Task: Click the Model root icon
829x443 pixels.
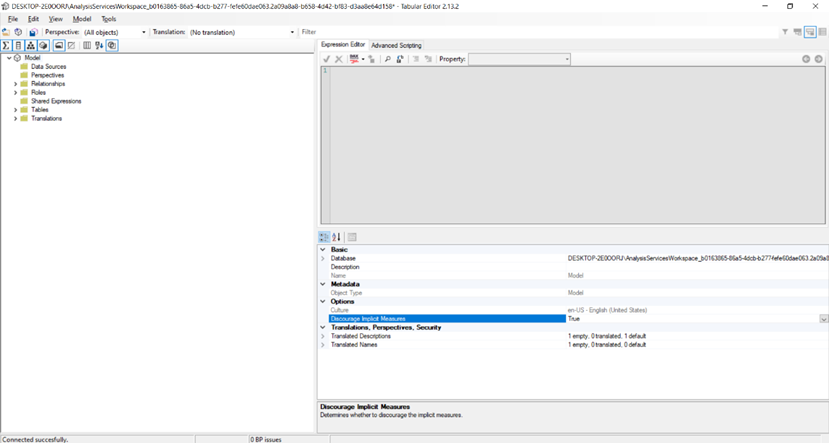Action: 17,58
